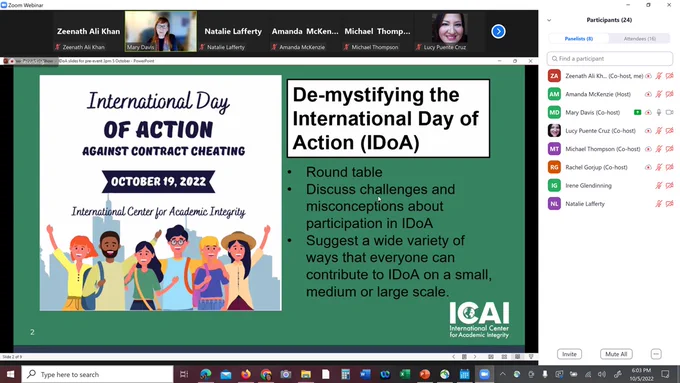Toggle Lucy Puente Cruz's muted microphone icon
Screen dimensions: 680x383
coord(659,131)
